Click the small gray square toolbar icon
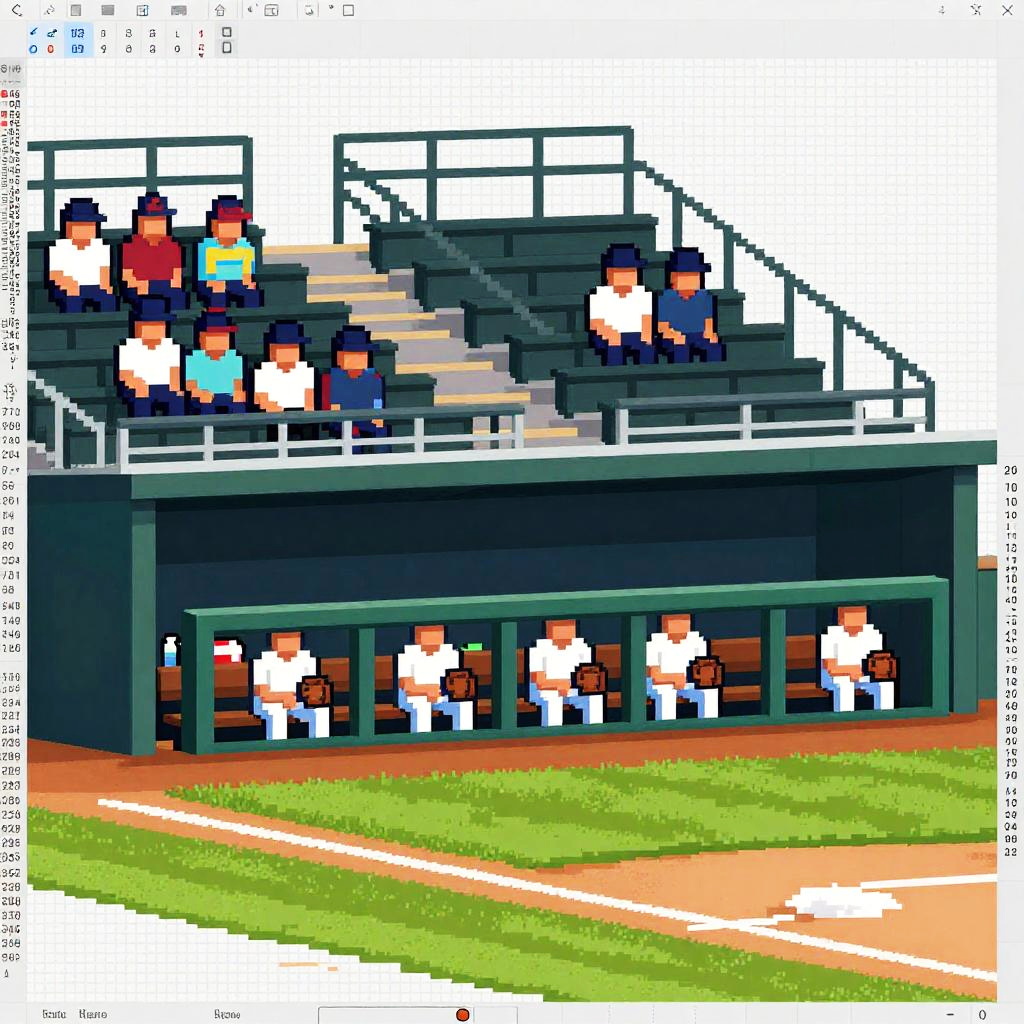The height and width of the screenshot is (1024, 1024). (76, 11)
